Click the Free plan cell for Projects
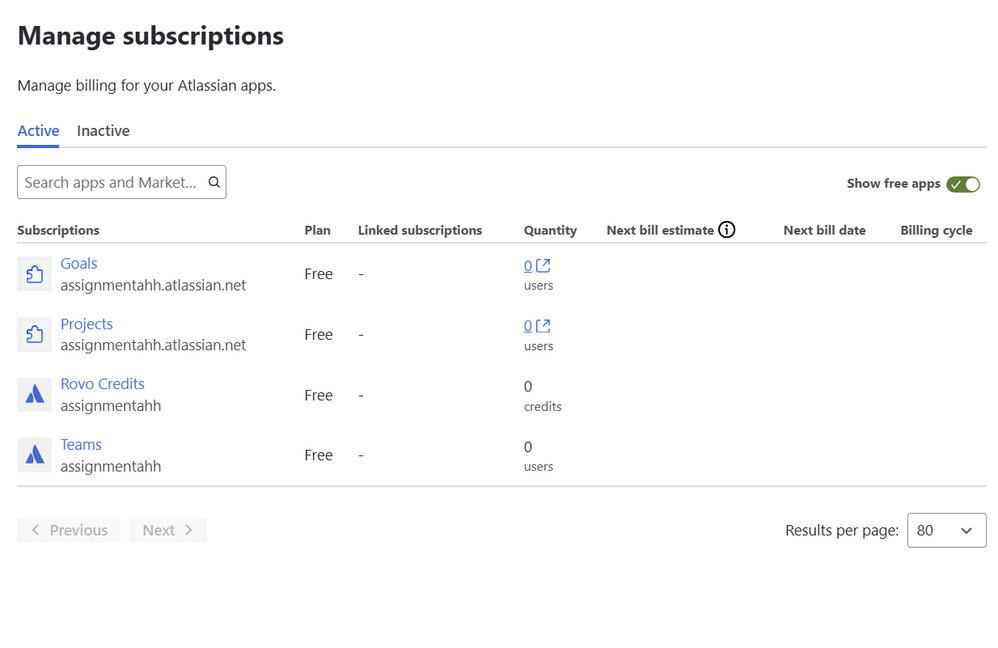The height and width of the screenshot is (648, 998). (x=318, y=335)
